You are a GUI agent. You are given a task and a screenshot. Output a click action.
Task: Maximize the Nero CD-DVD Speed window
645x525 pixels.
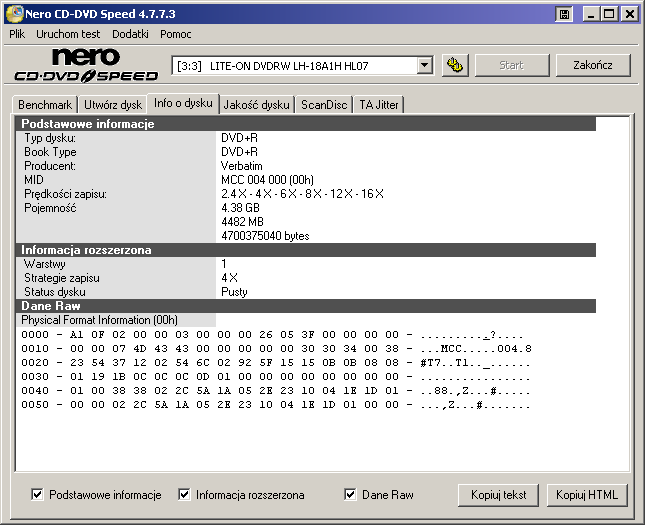pos(609,14)
